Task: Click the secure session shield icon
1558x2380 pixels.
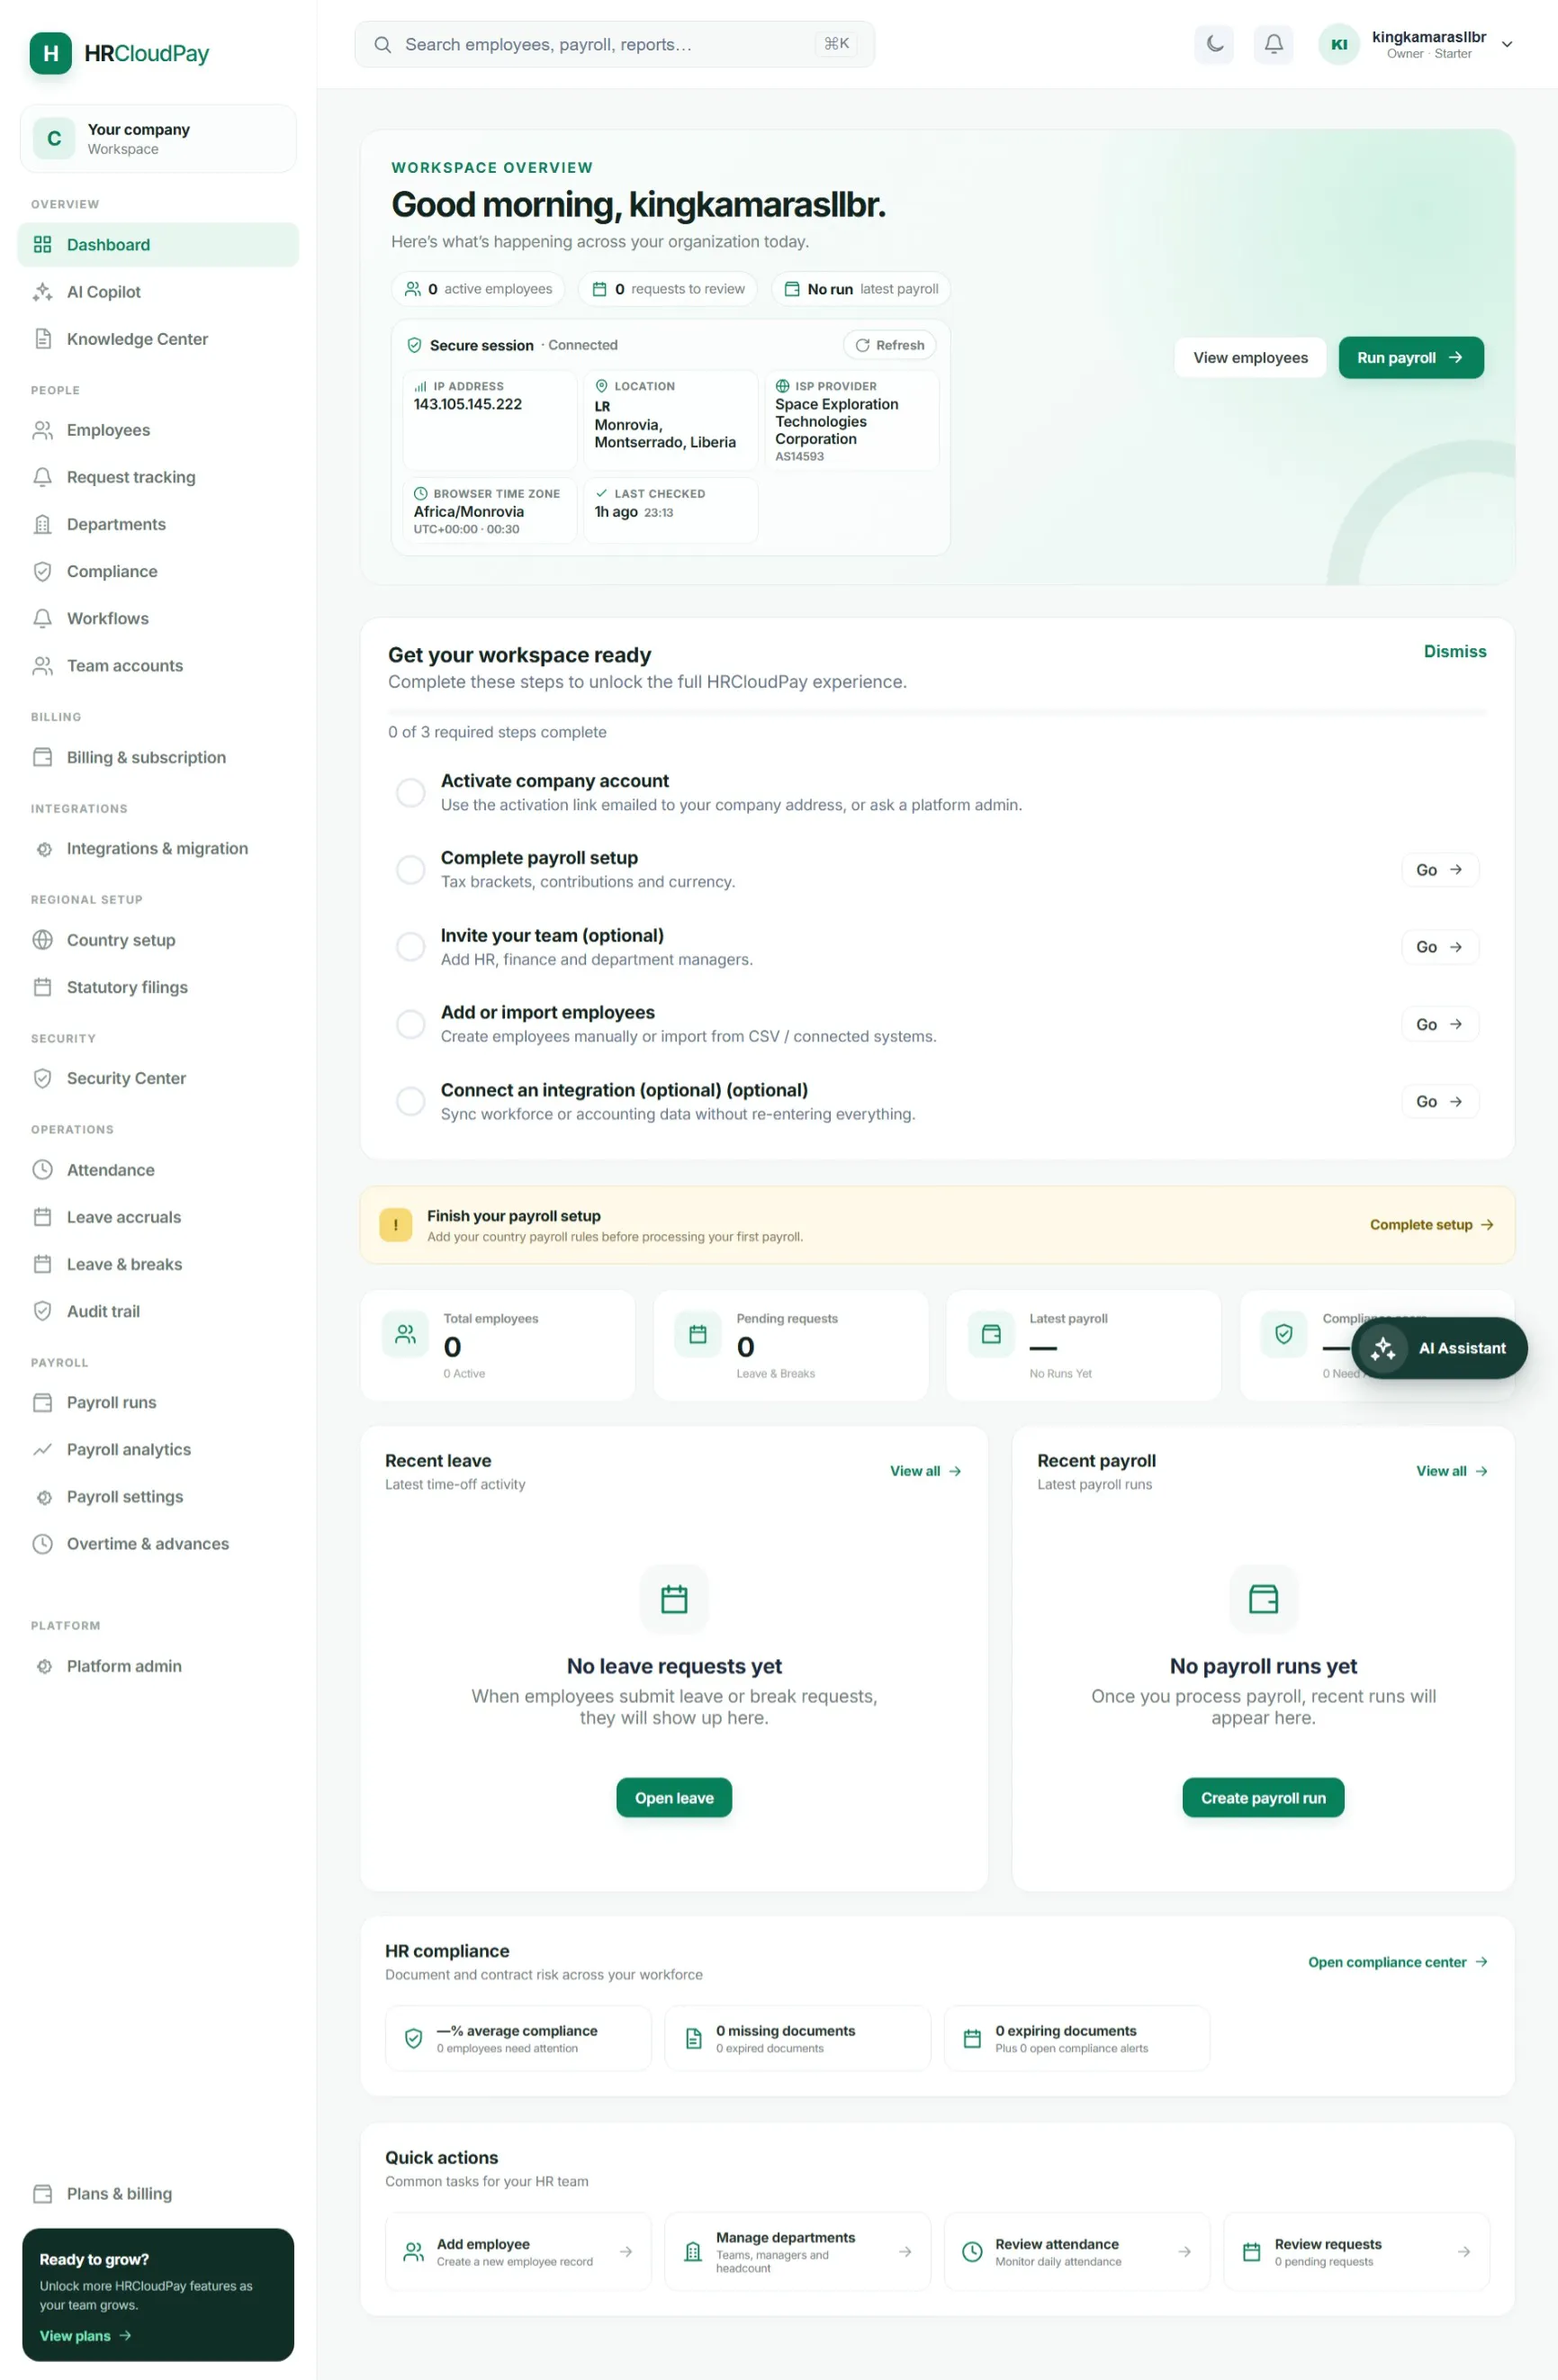Action: pyautogui.click(x=414, y=345)
